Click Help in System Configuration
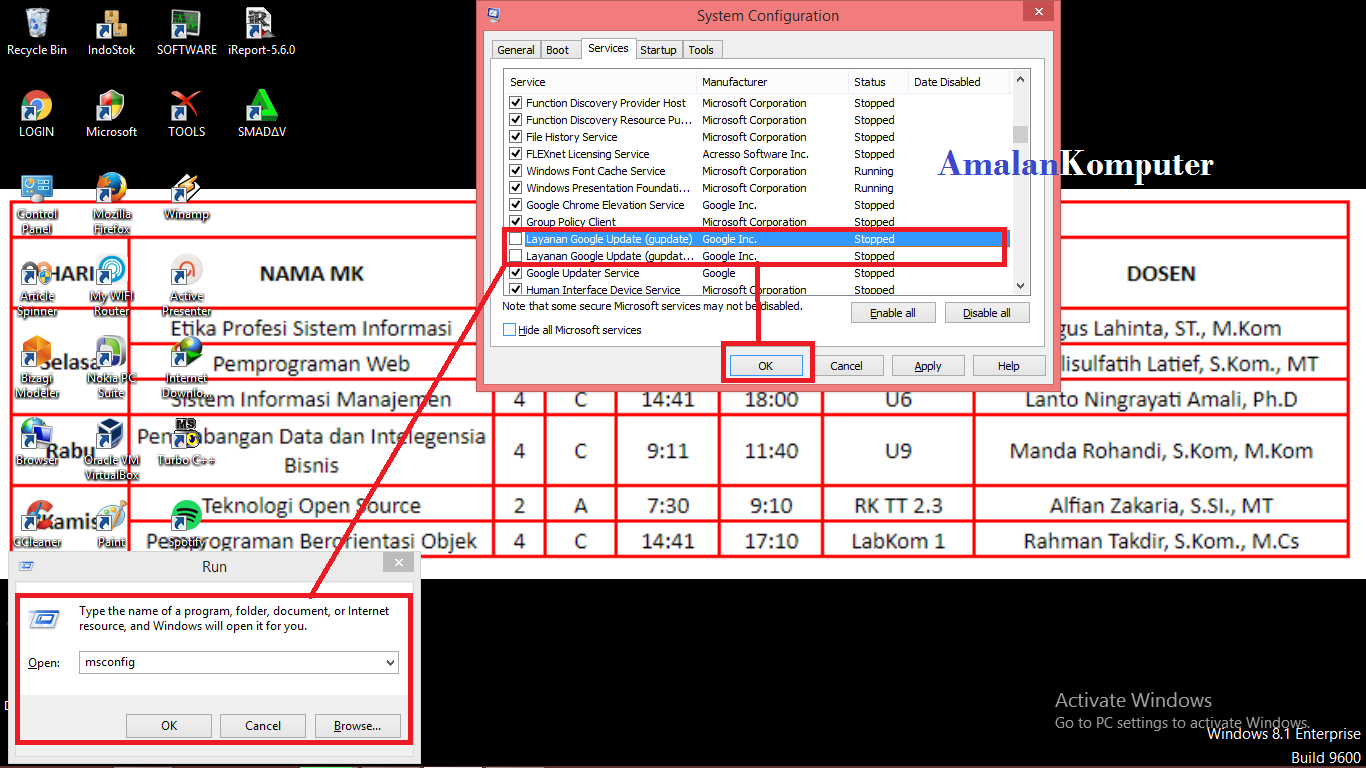 [1009, 366]
